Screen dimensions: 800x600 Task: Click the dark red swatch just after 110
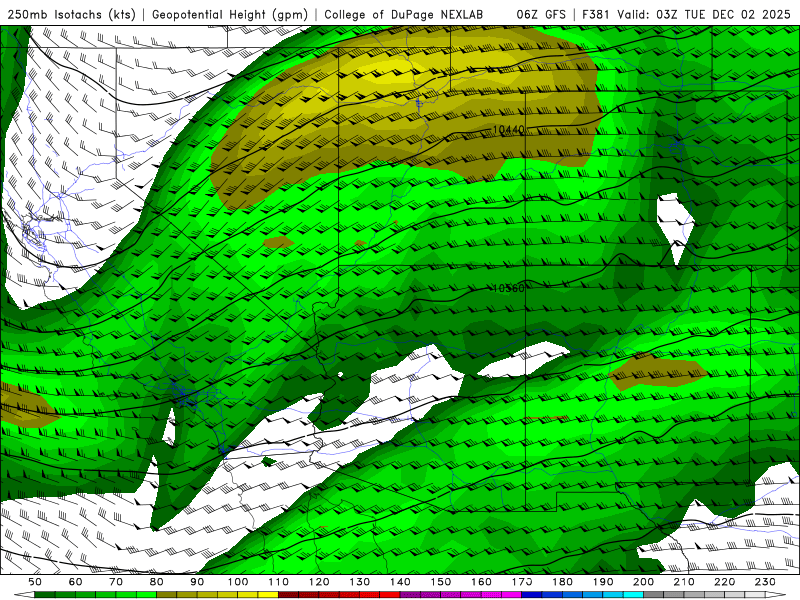(x=288, y=595)
